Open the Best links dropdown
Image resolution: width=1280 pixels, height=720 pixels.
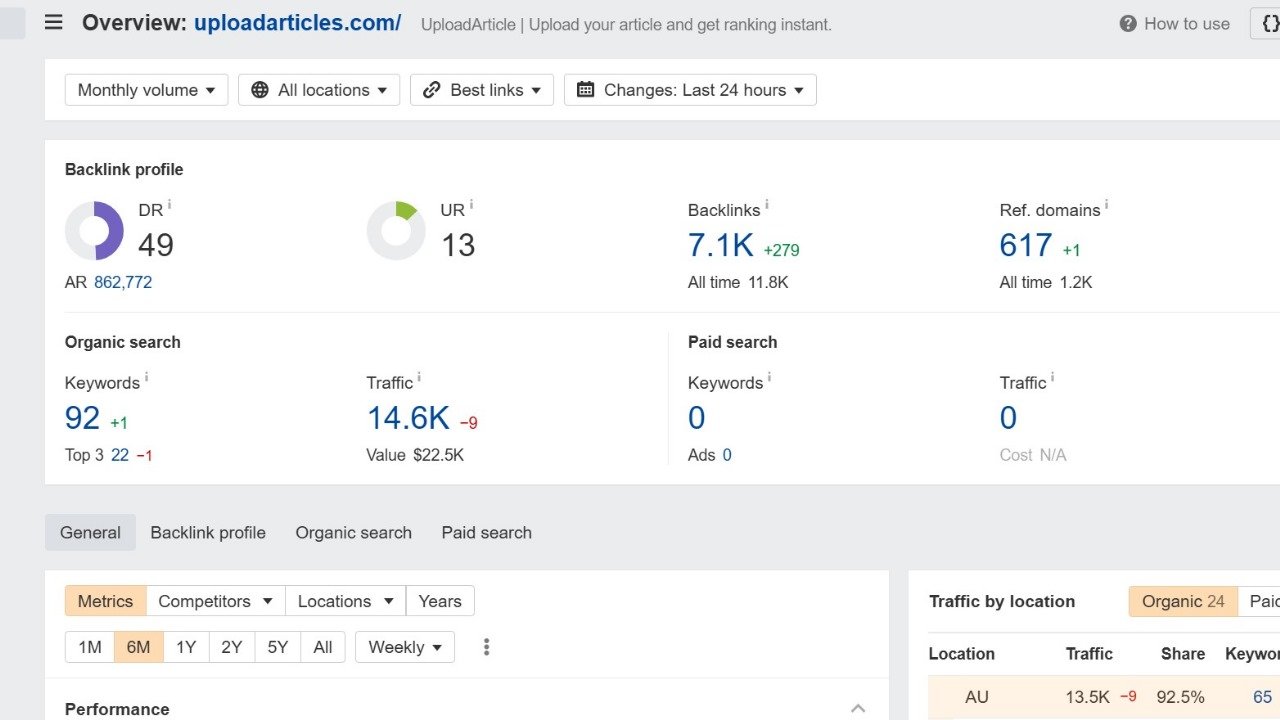point(482,90)
